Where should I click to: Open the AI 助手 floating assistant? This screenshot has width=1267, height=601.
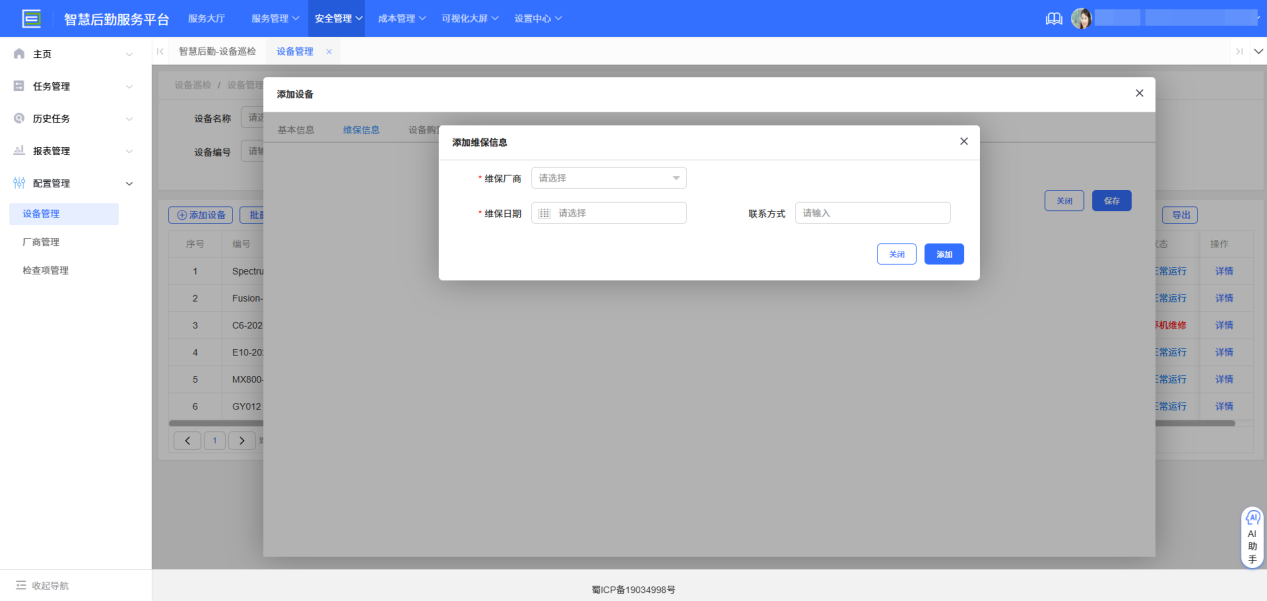(1251, 536)
